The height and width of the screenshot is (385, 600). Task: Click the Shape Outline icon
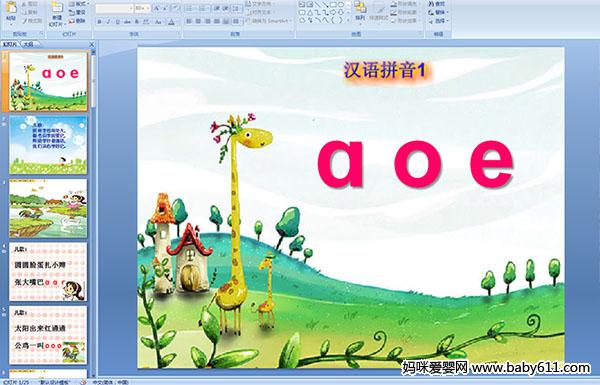click(x=394, y=12)
